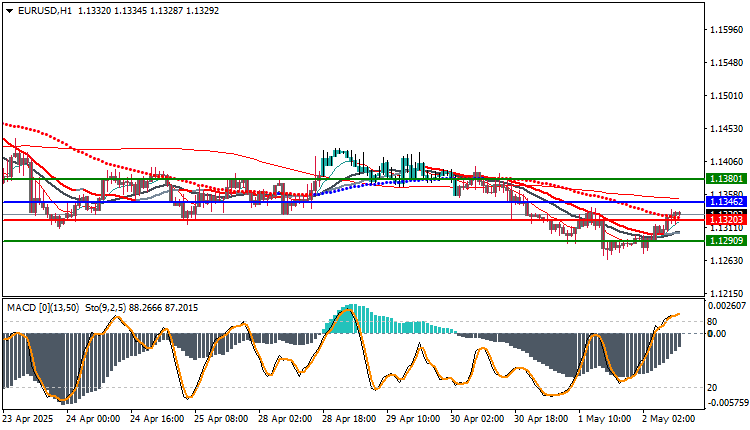750x430 pixels.
Task: Click the 1.14060 price scale value
Action: [727, 162]
